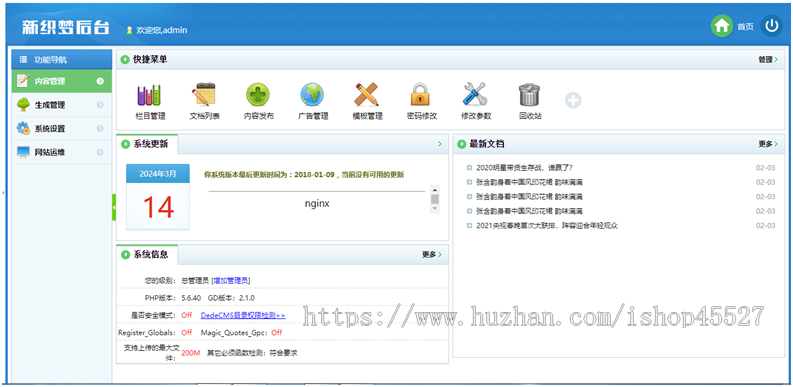Open the 栏目管理 books icon
793x387 pixels.
pos(150,95)
